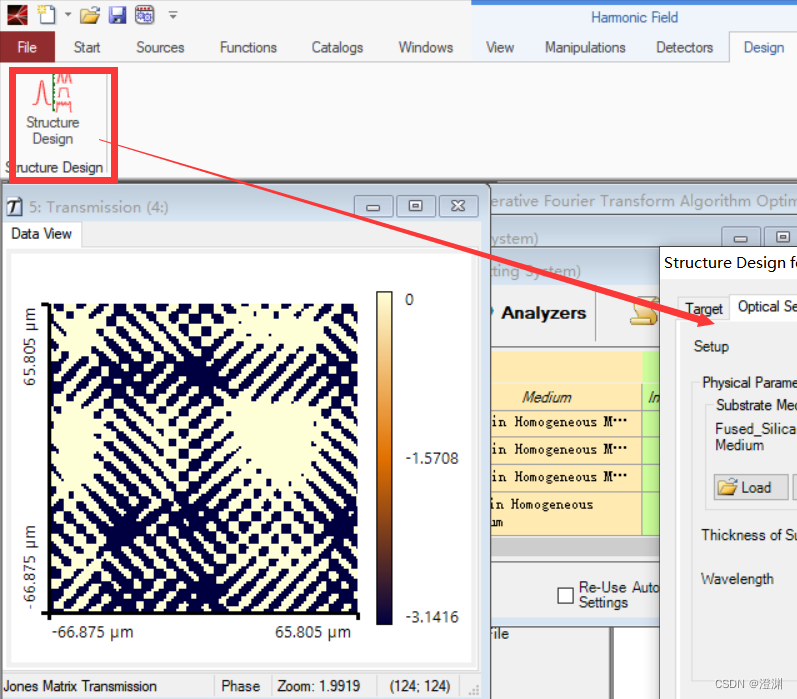
Task: Click the Phase status bar field
Action: [x=241, y=686]
